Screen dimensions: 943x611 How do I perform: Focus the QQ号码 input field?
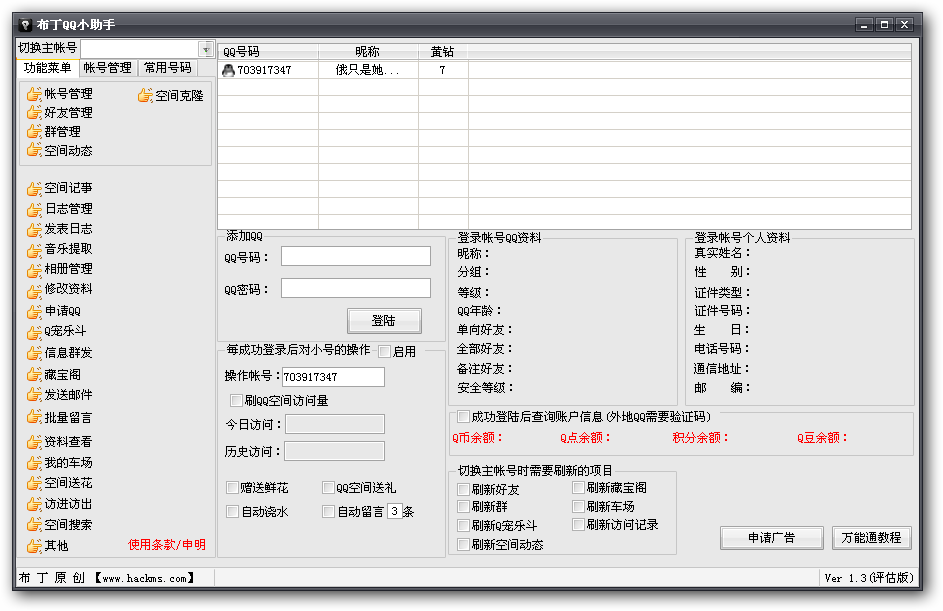pos(356,256)
